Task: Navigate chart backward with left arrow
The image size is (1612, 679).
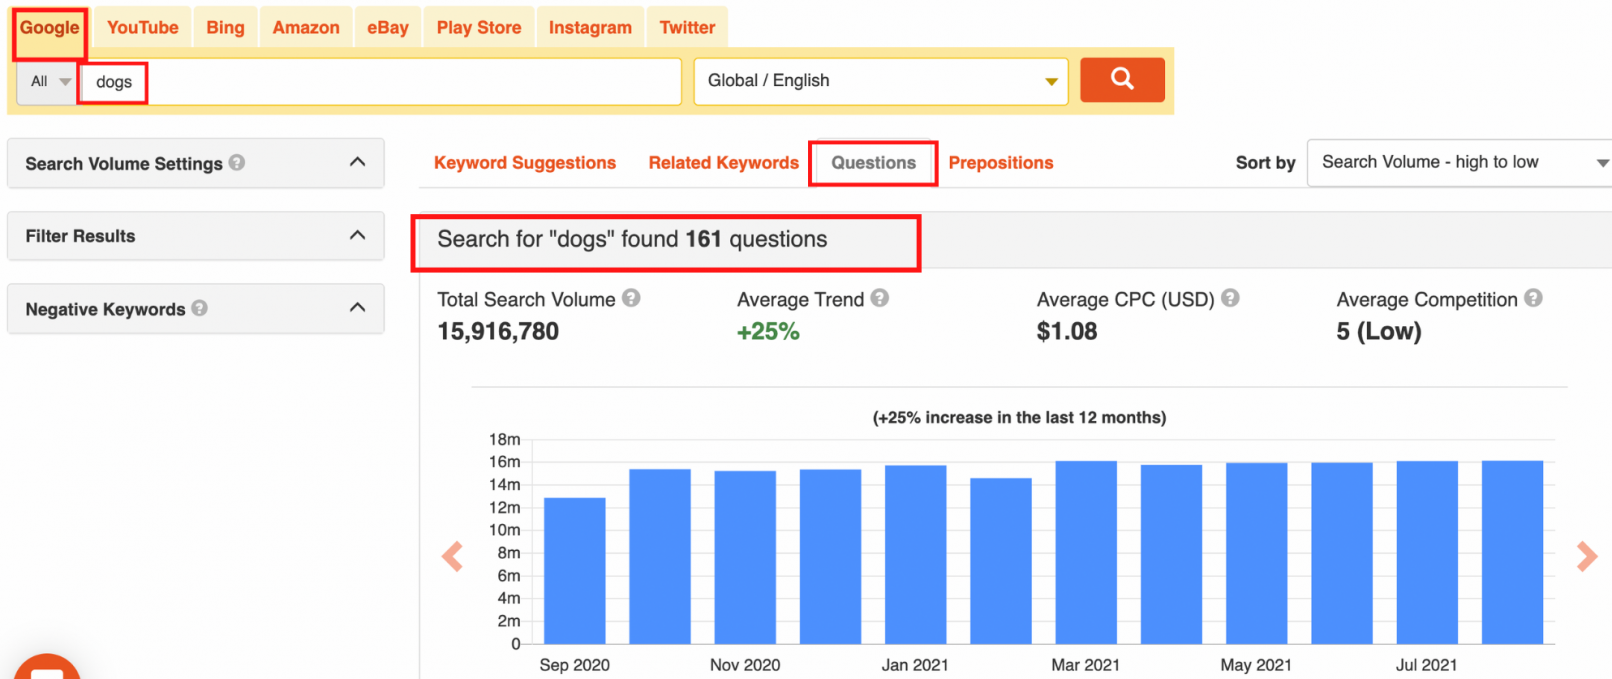Action: (x=452, y=556)
